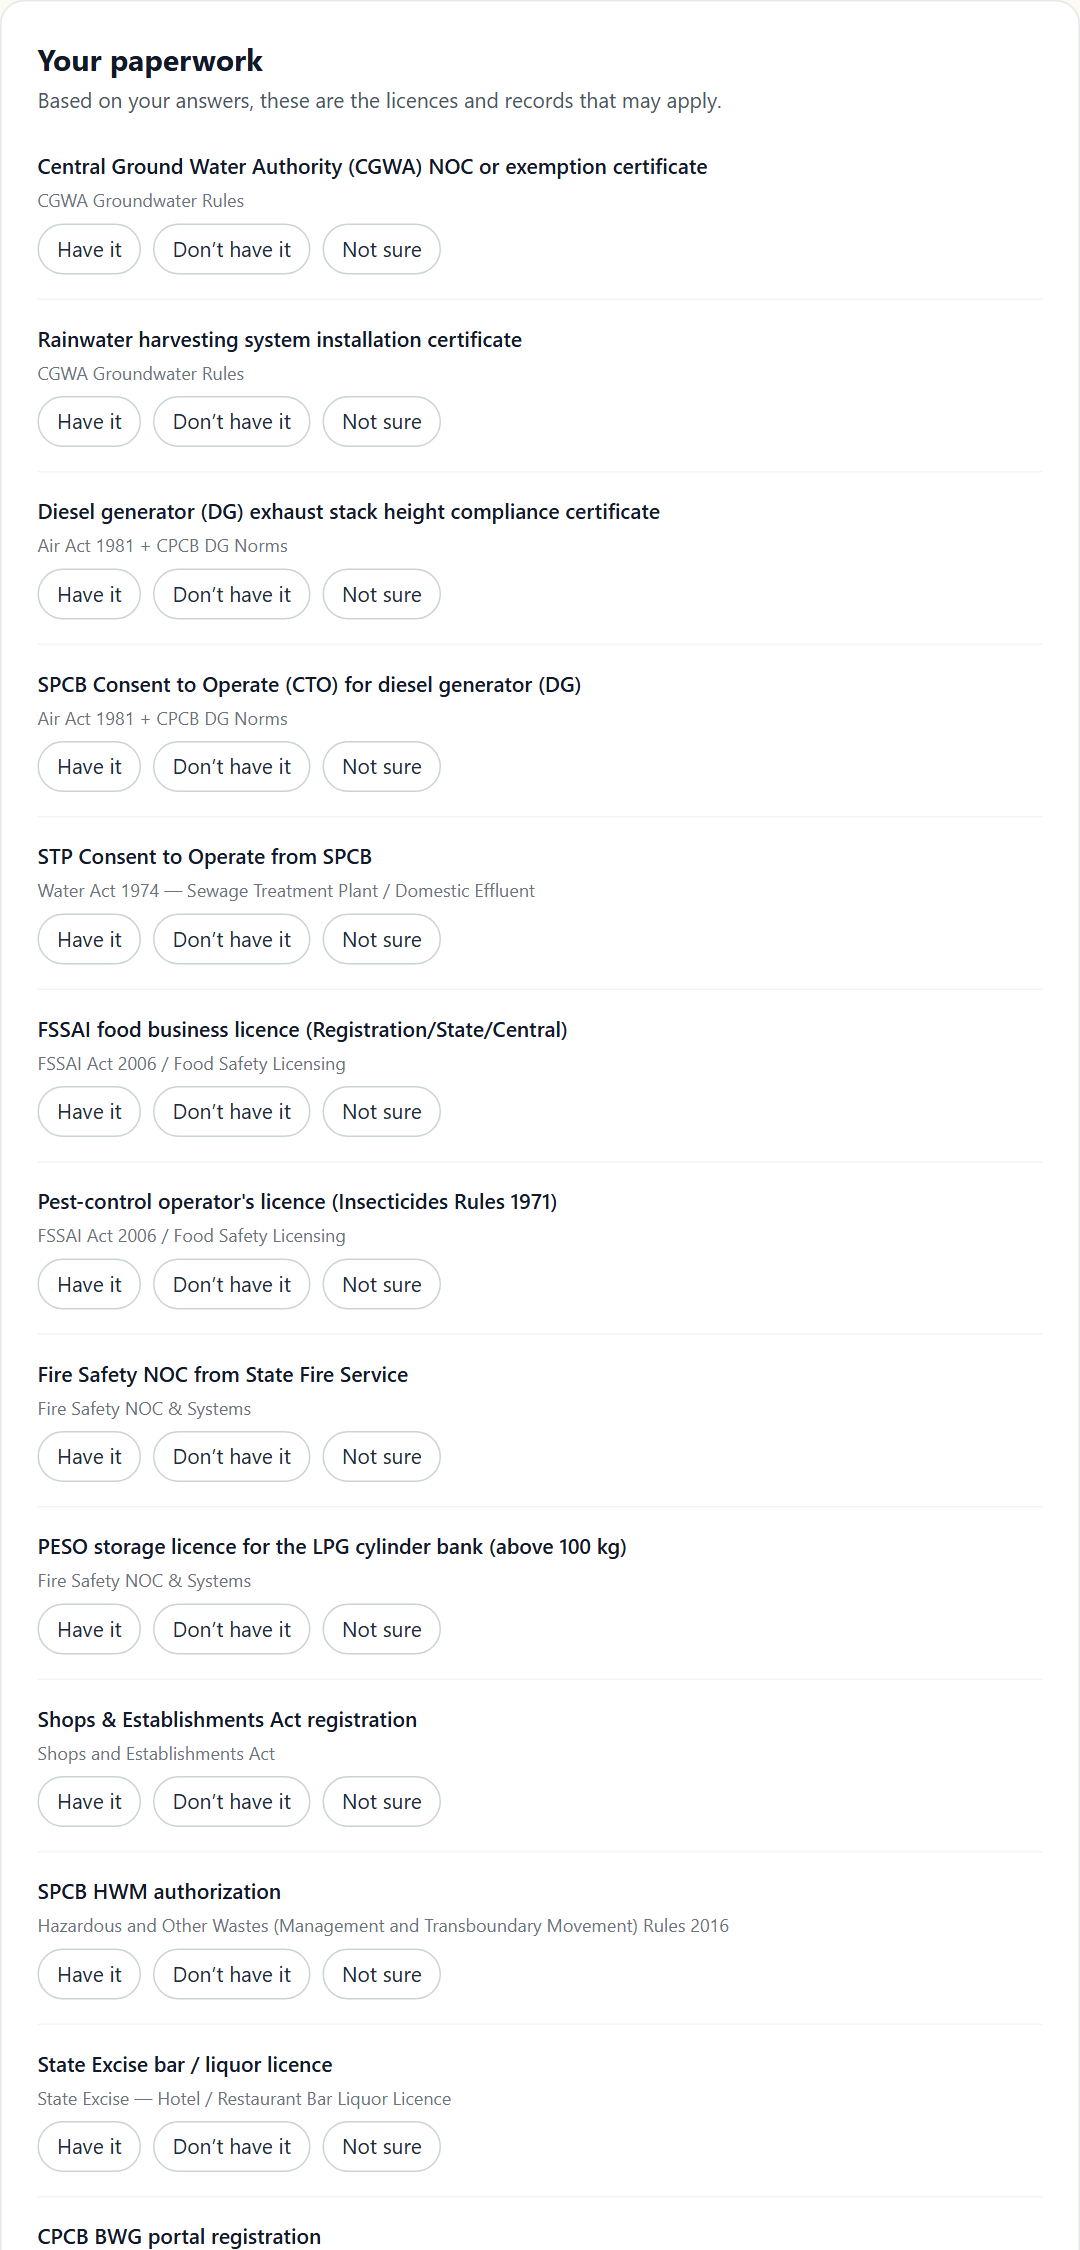The height and width of the screenshot is (2250, 1080).
Task: Pick 'Don't have it' for STP Consent to Operate
Action: [232, 939]
